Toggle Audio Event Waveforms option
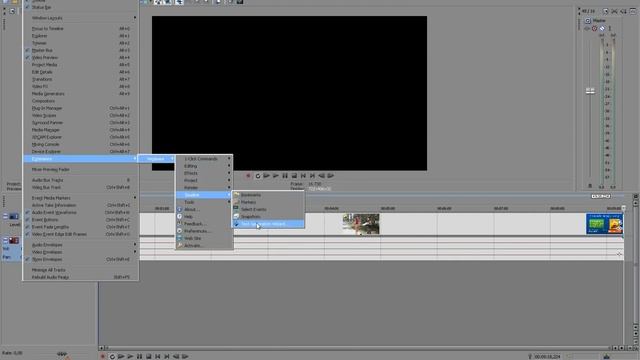Viewport: 640px width, 360px height. (x=81, y=213)
